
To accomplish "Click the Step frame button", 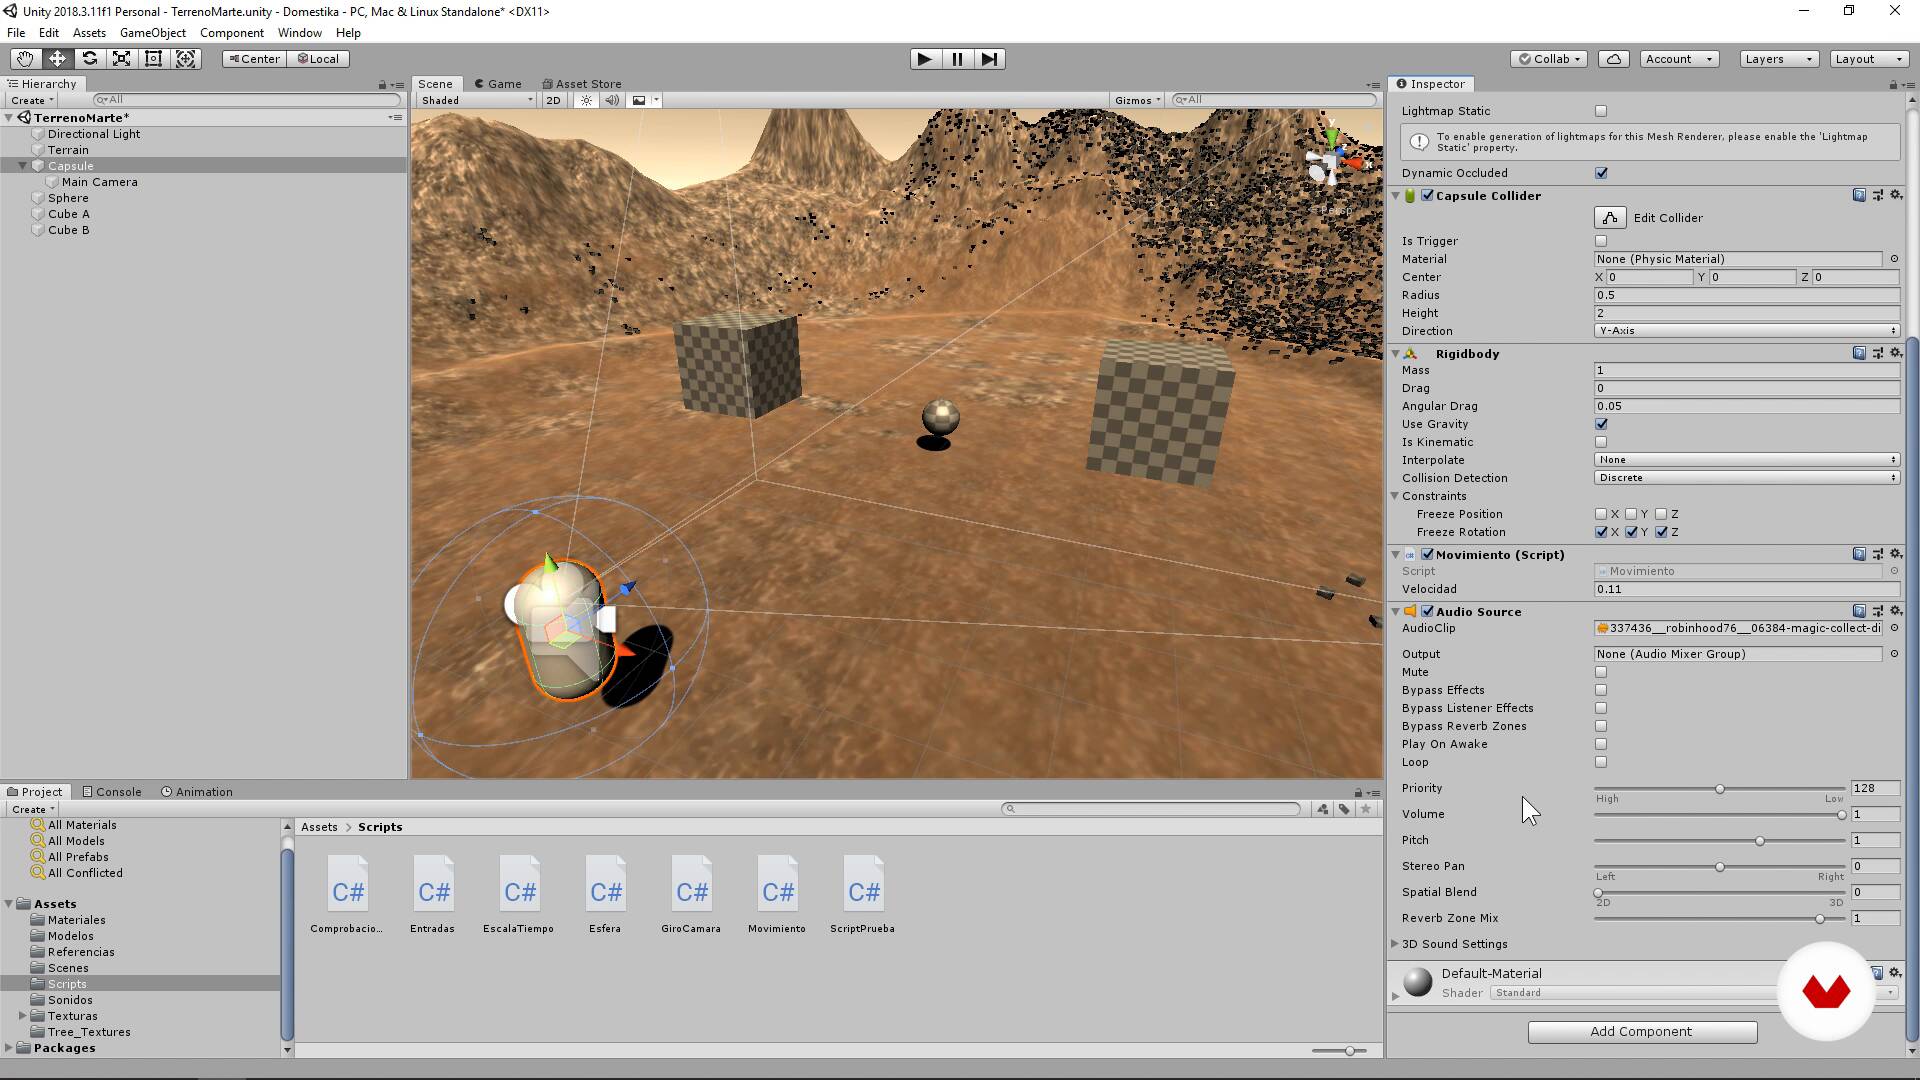I will (x=989, y=59).
